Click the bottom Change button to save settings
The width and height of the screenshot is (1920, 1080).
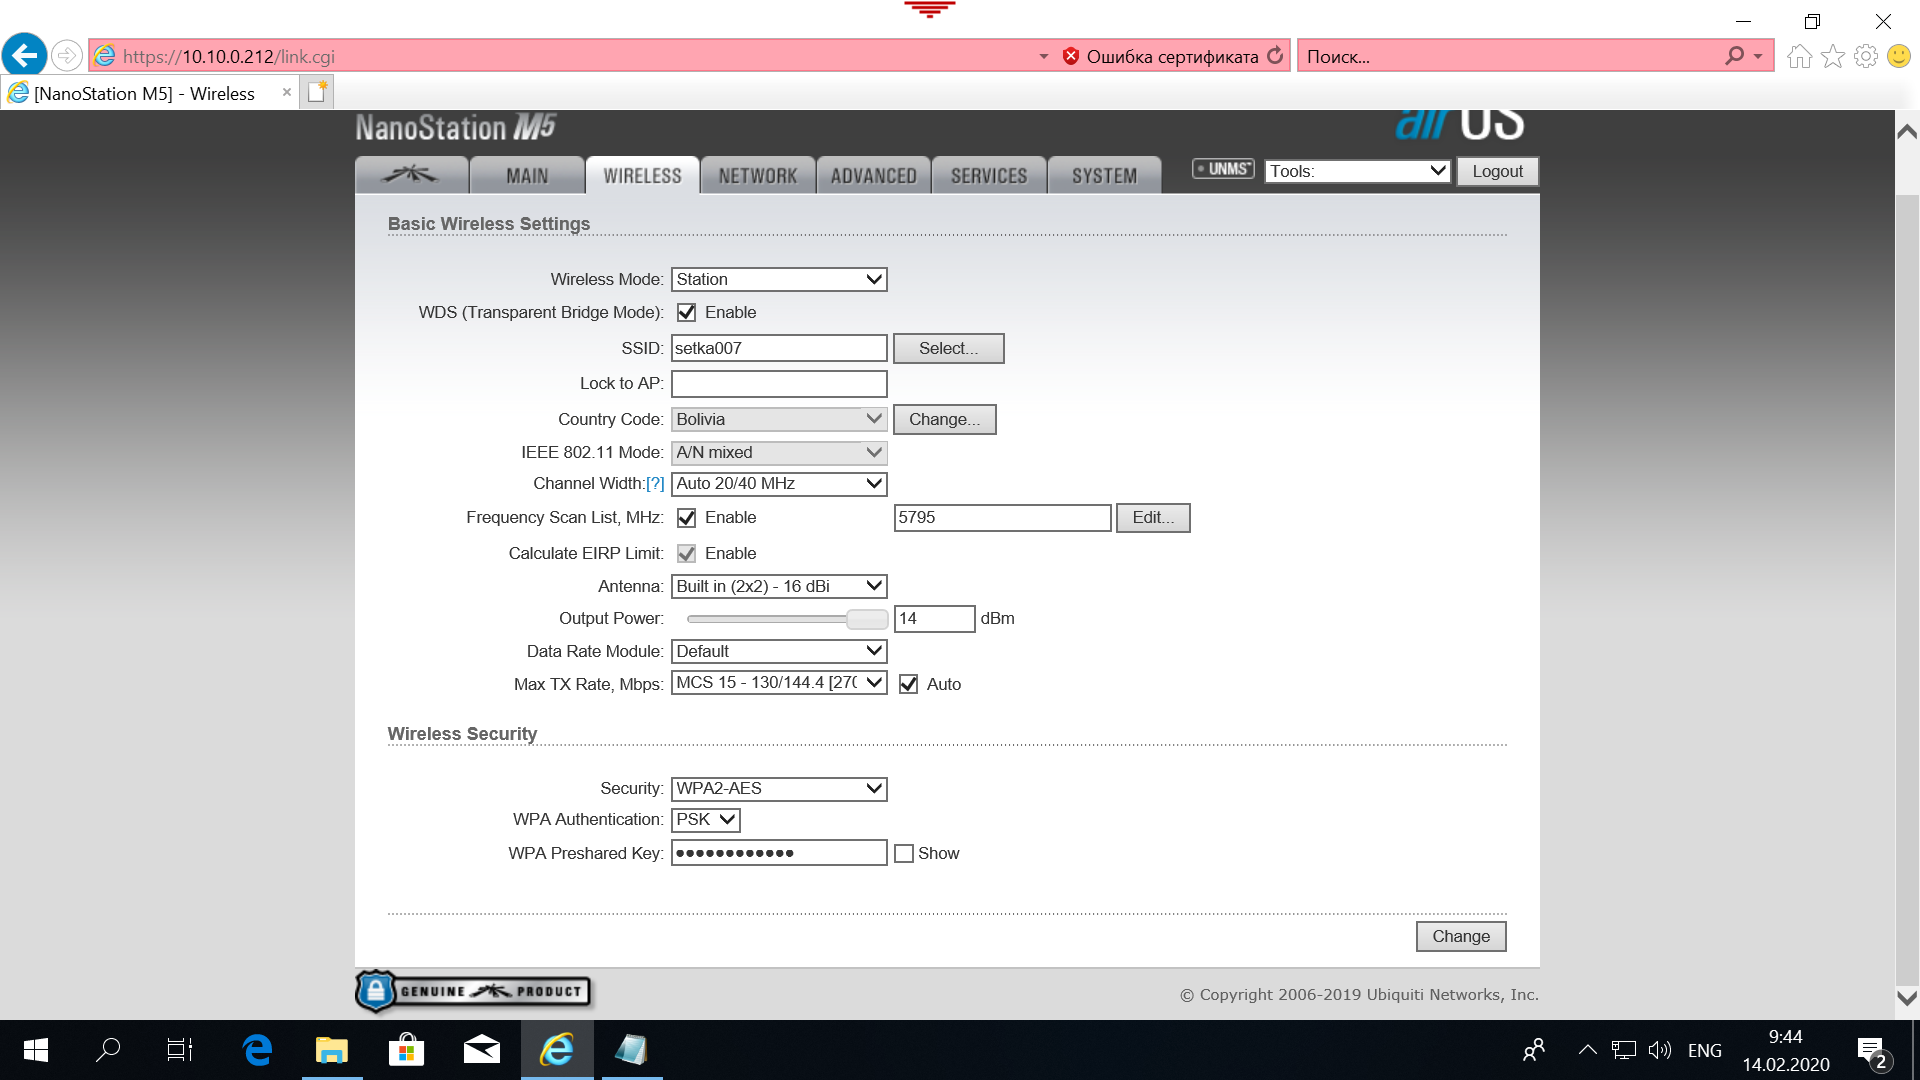point(1461,937)
